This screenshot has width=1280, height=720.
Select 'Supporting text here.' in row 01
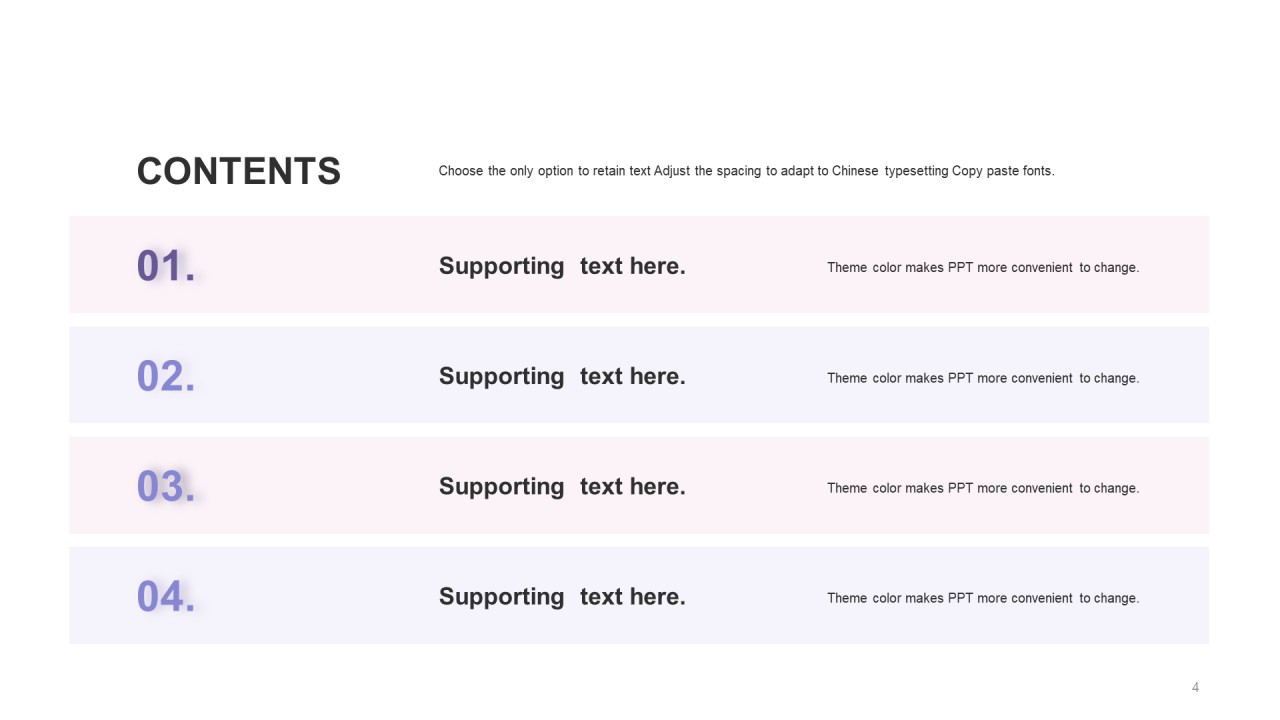562,266
